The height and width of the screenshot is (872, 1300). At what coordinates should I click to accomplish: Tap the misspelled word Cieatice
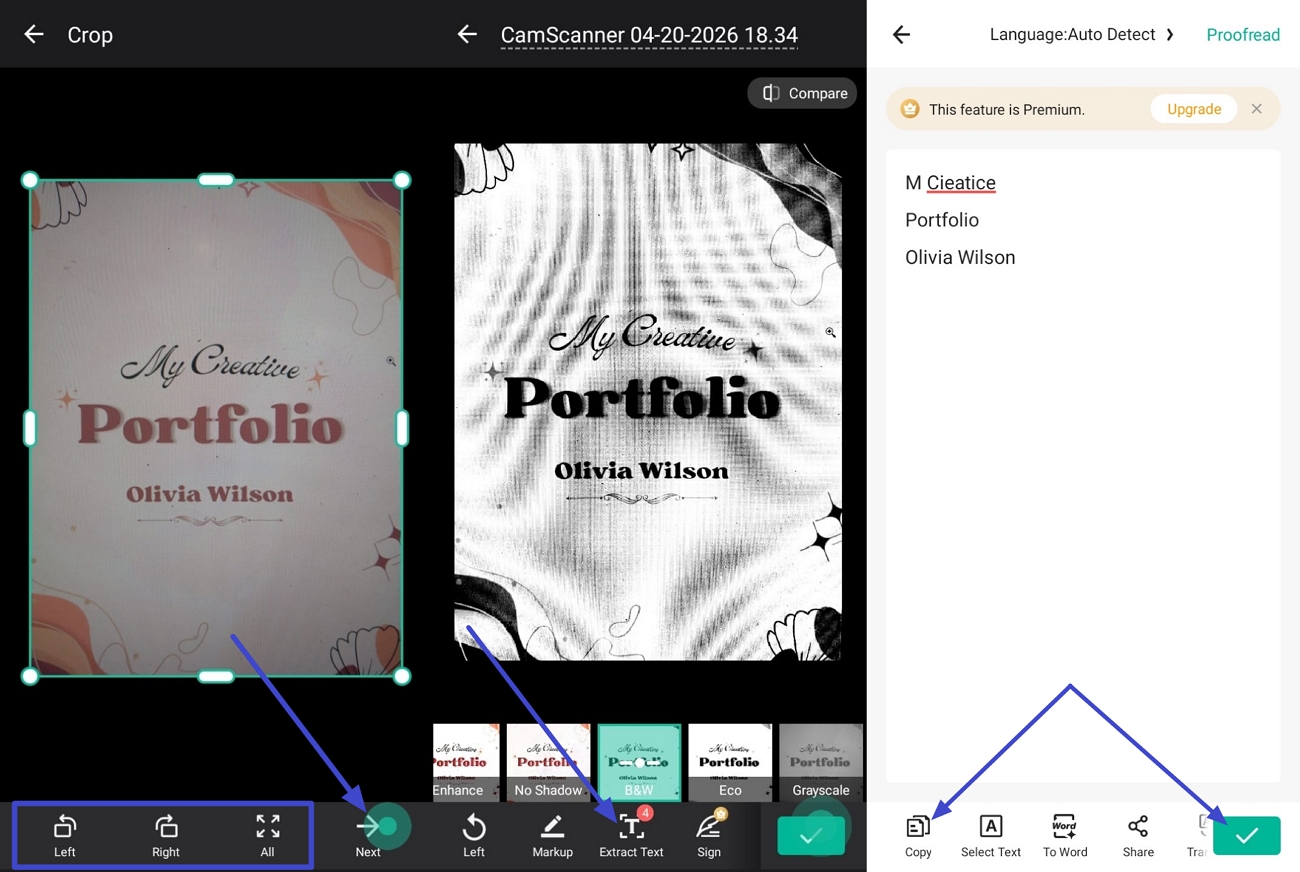961,183
